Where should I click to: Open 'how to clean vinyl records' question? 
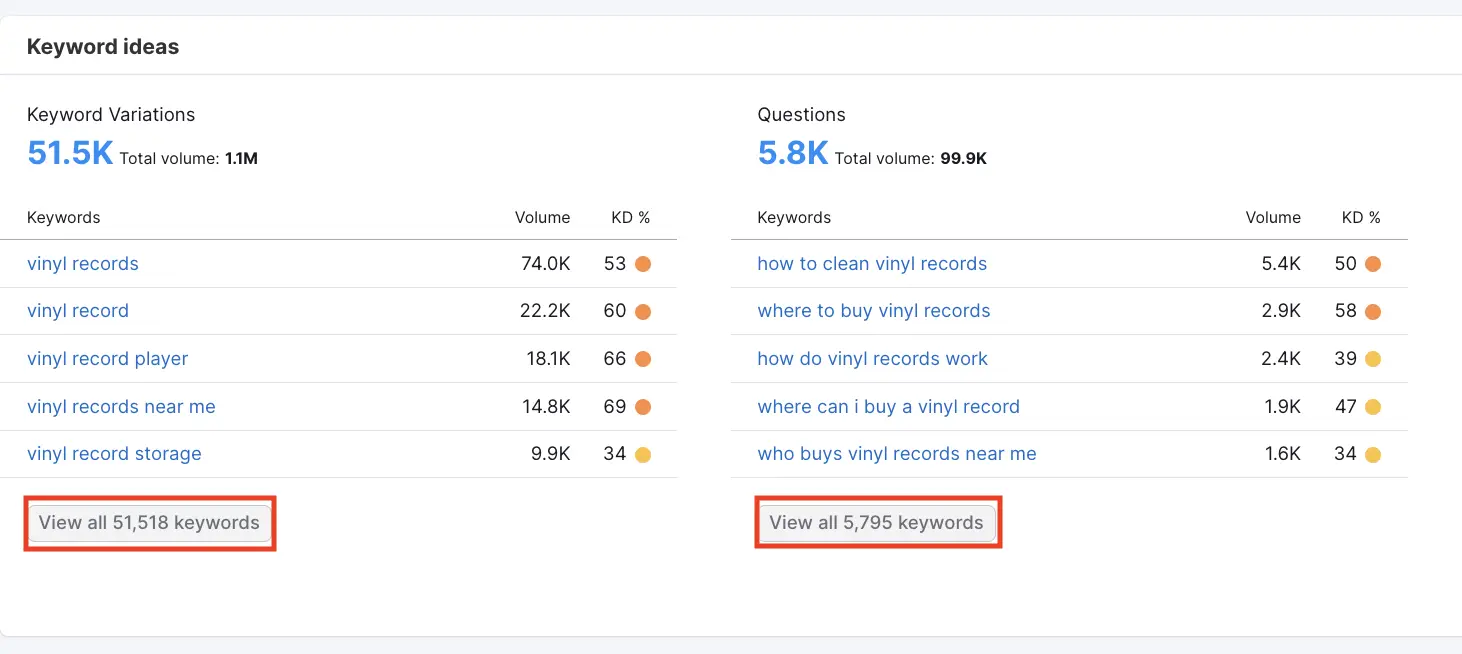pyautogui.click(x=872, y=264)
